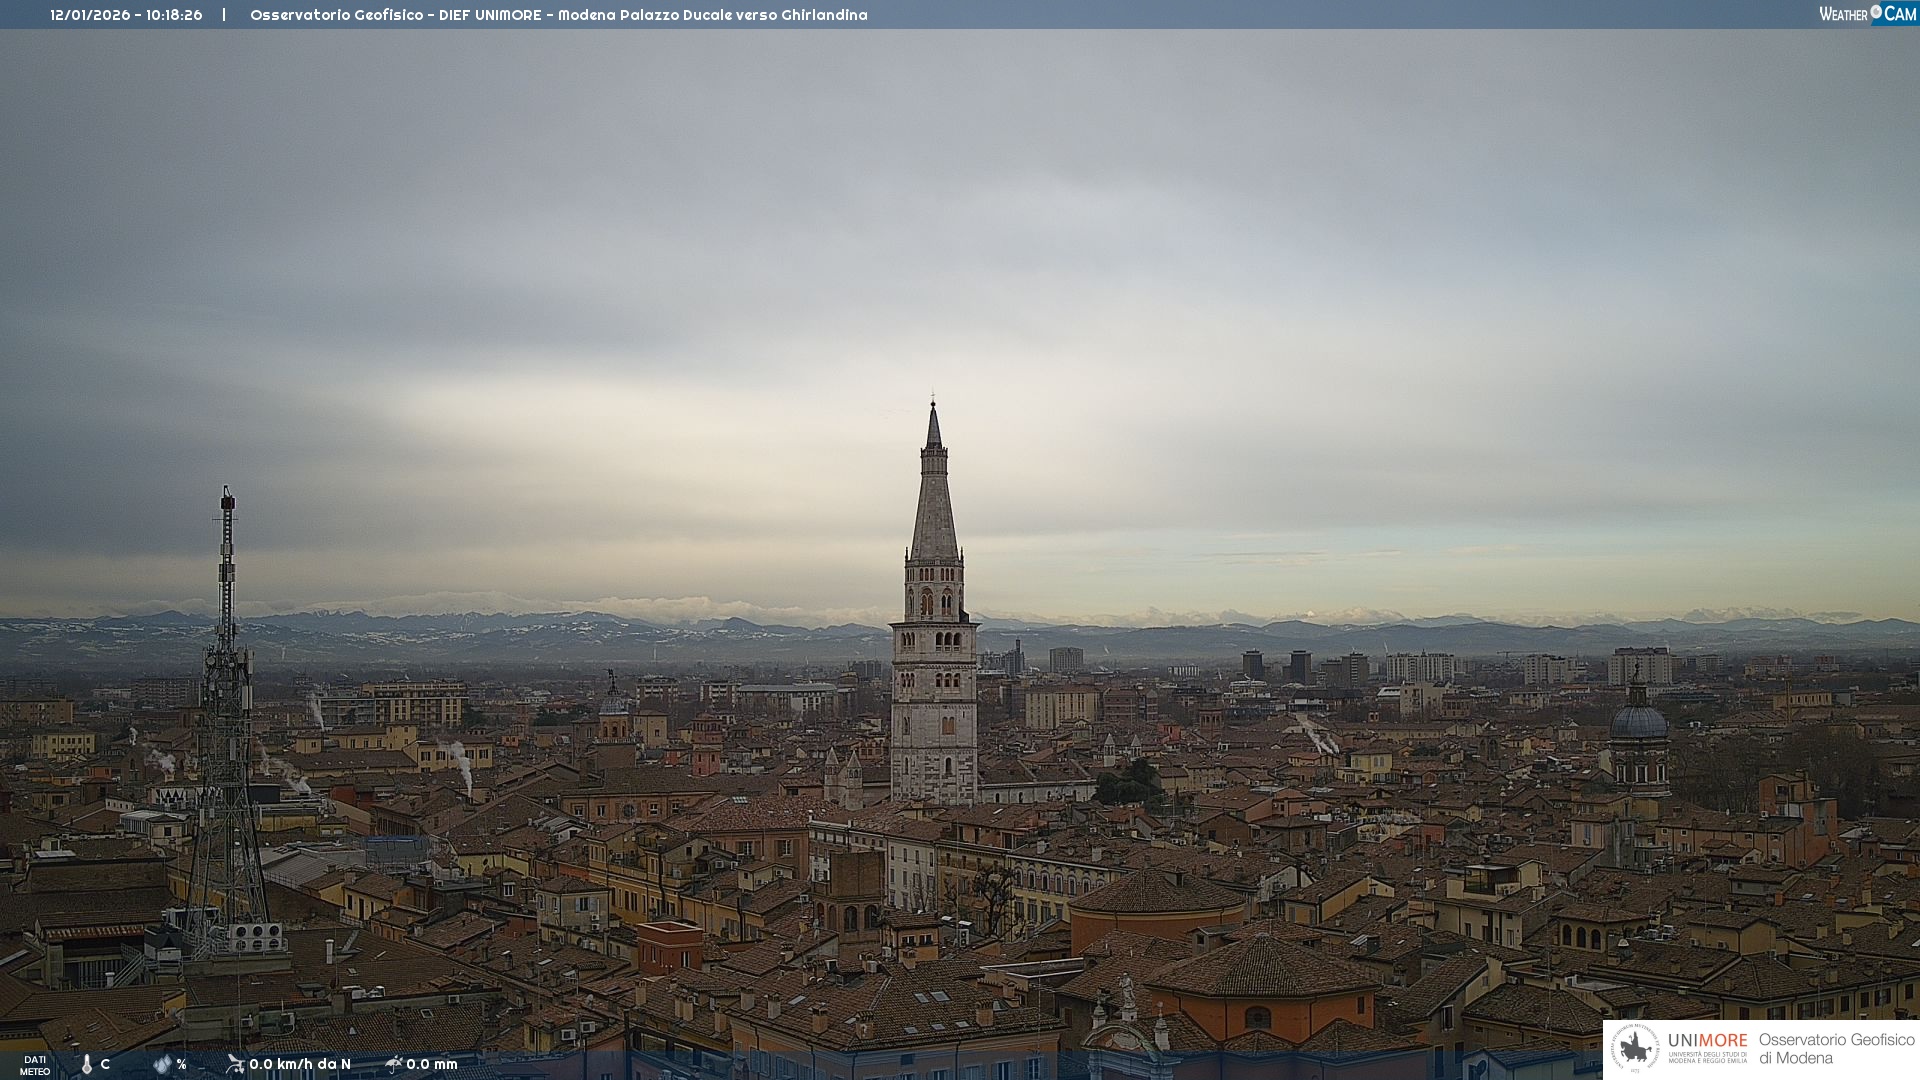Click the Celsius C unit label
The image size is (1920, 1080).
[105, 1064]
